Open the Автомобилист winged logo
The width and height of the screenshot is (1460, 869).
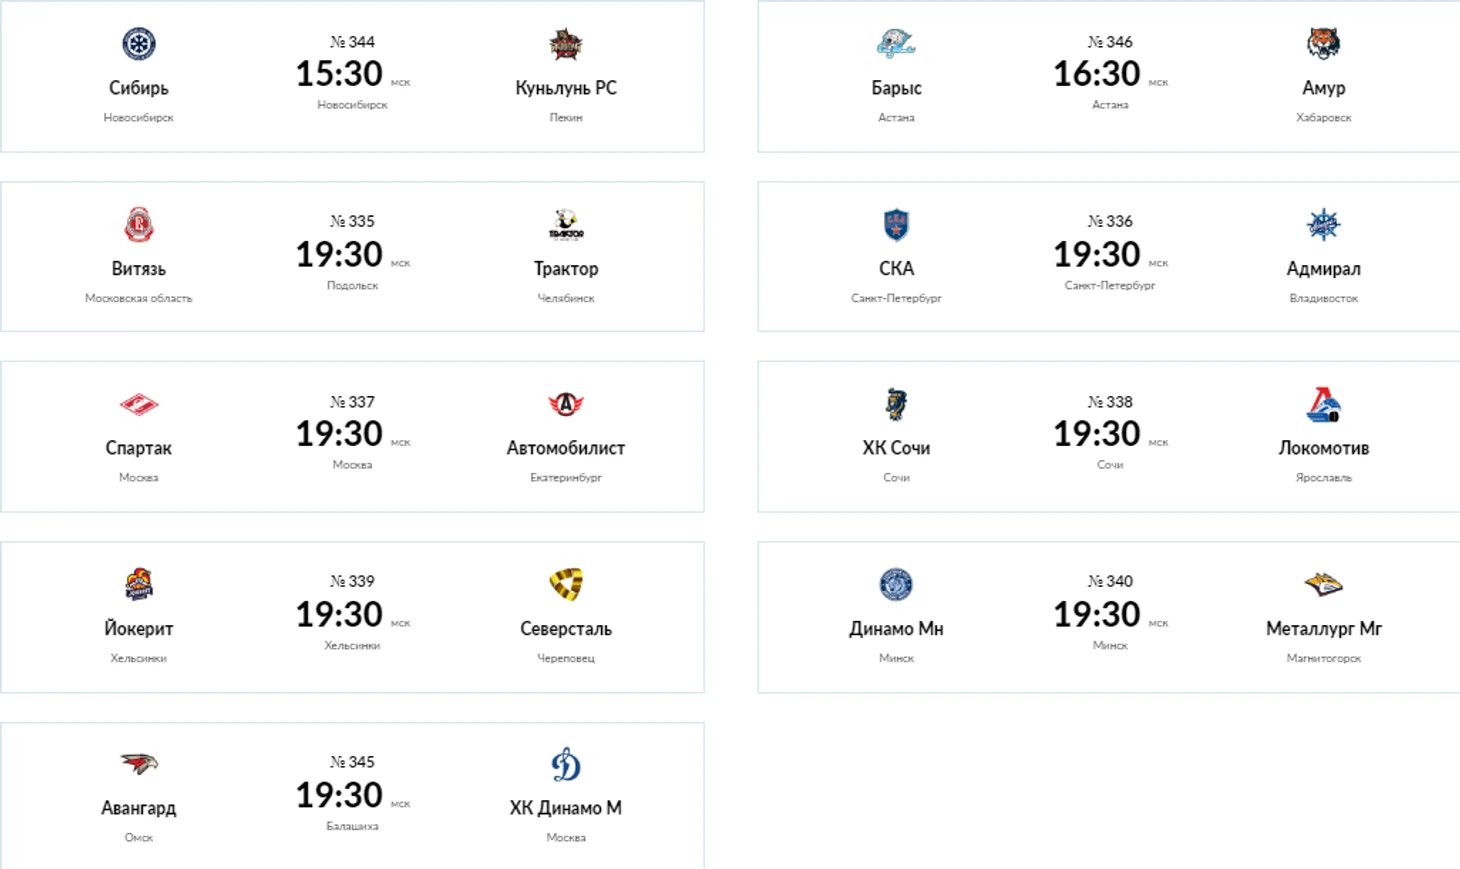[x=566, y=404]
